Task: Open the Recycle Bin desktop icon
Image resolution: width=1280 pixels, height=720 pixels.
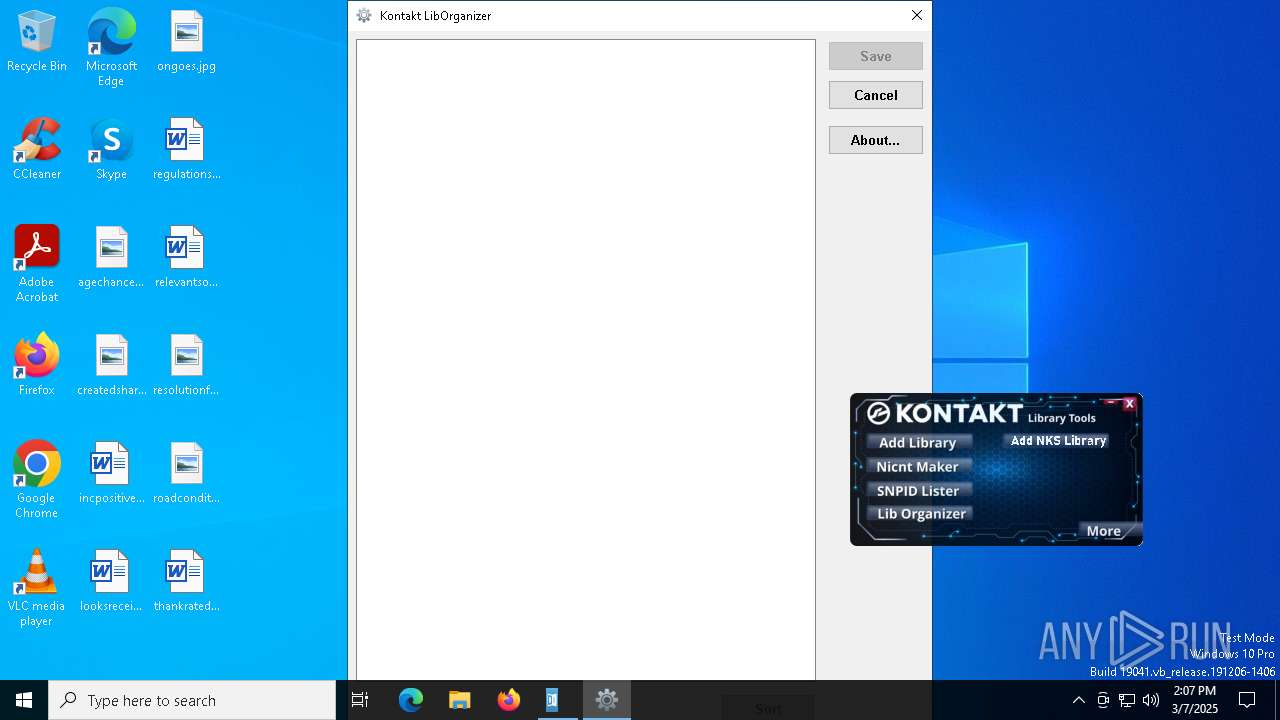Action: point(37,42)
